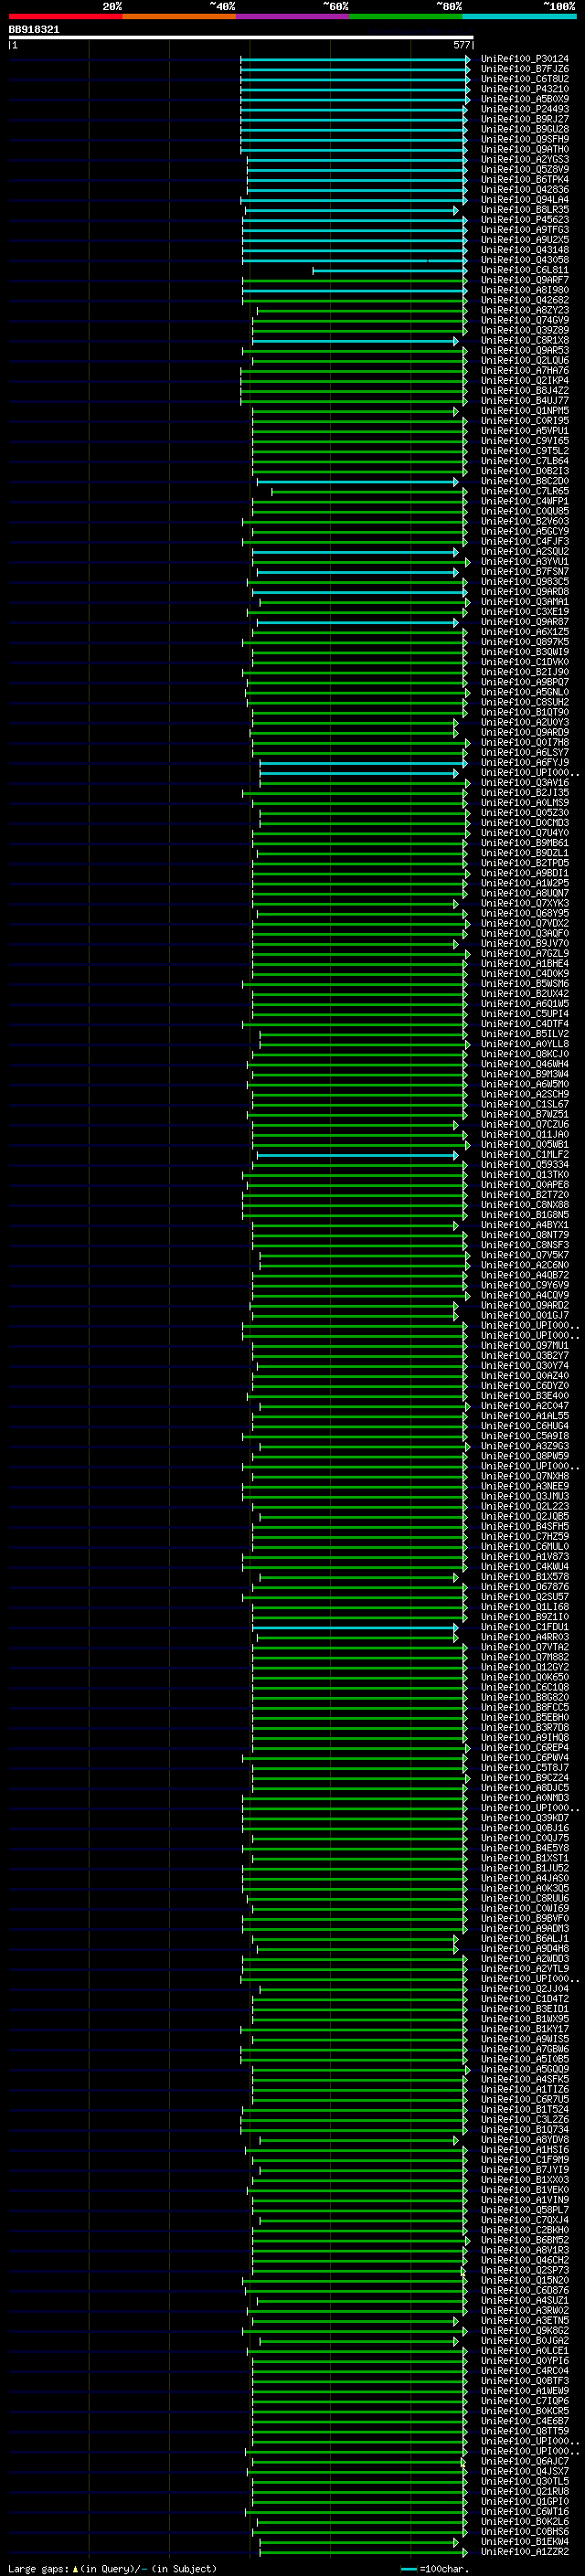Select hit UniRef100_Q94LA4
This screenshot has height=2576, width=585.
(x=525, y=200)
